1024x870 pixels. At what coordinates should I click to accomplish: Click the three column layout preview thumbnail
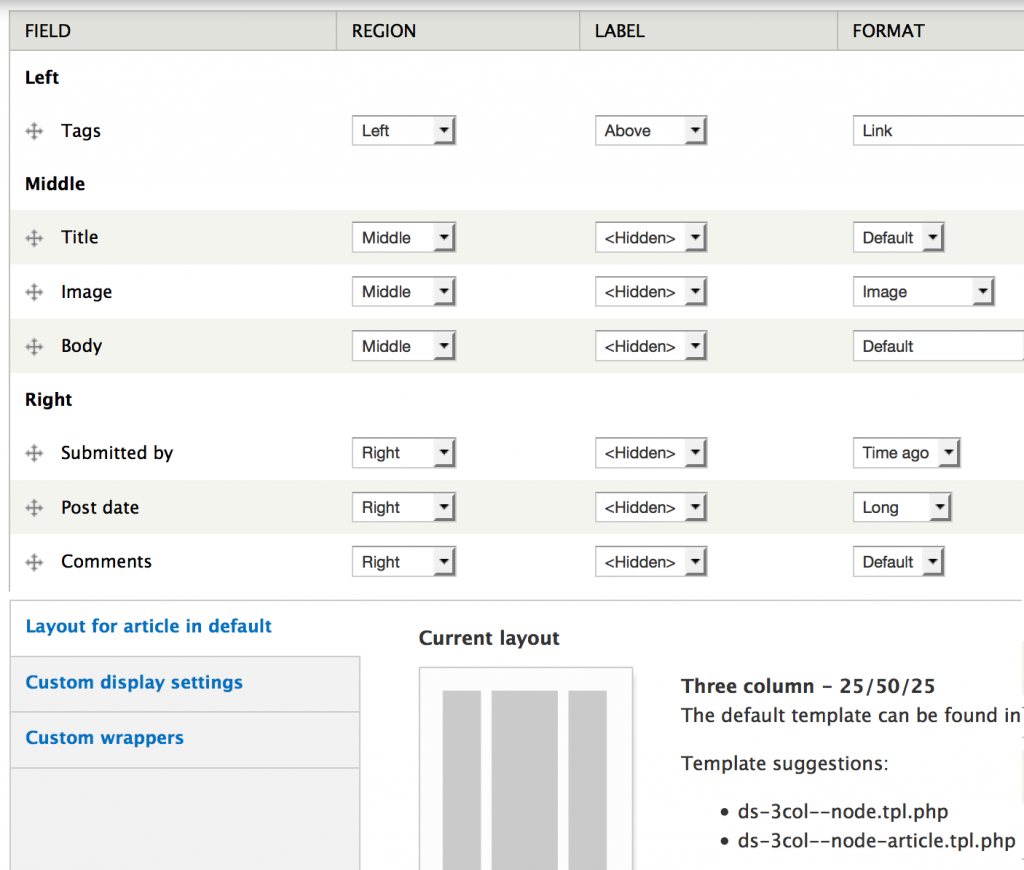pos(525,768)
